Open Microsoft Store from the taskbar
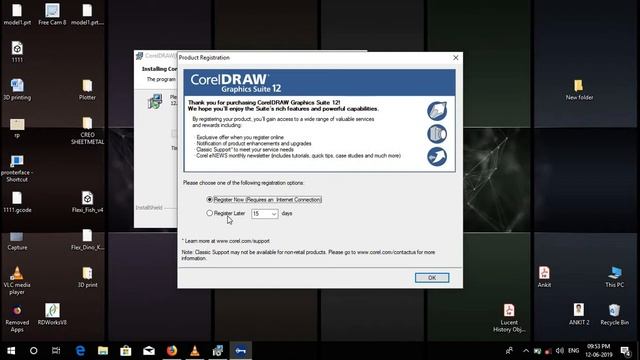640x360 pixels. [x=126, y=351]
